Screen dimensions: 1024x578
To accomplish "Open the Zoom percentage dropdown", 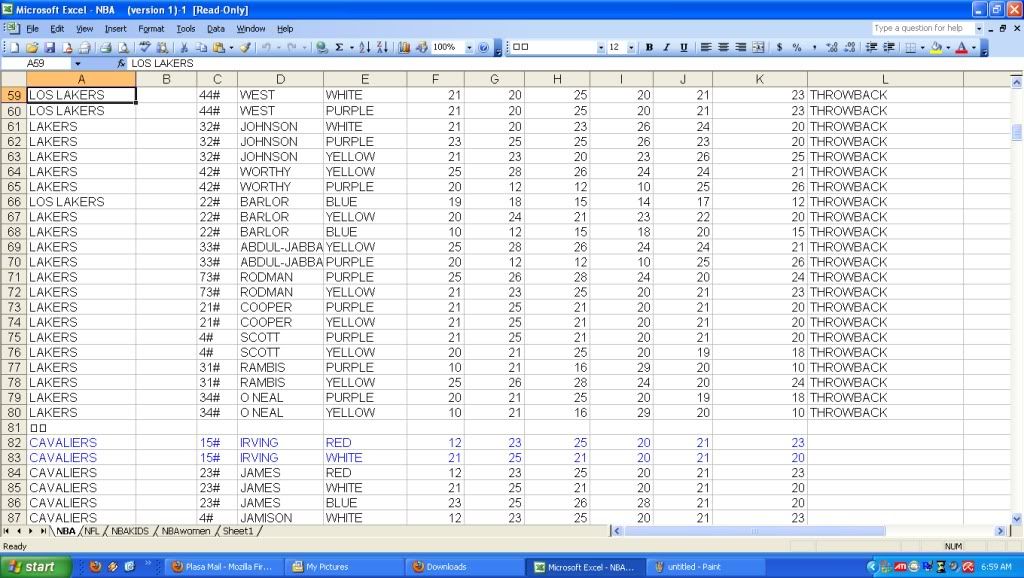I will tap(469, 47).
